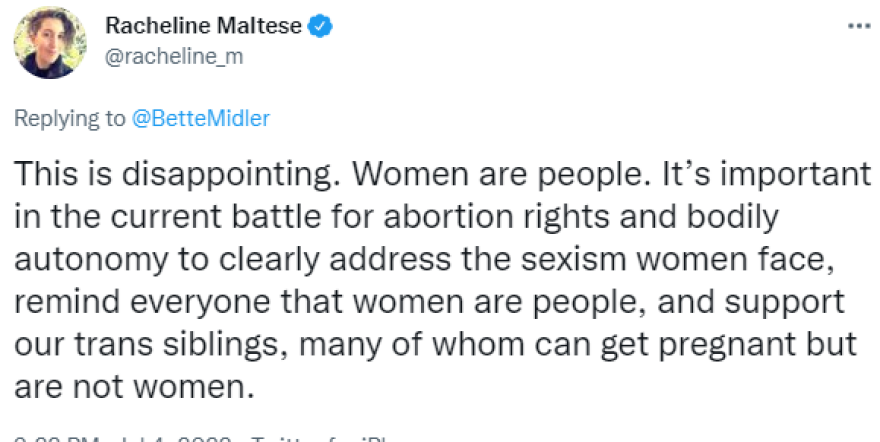The height and width of the screenshot is (442, 880).
Task: Click the blue verified badge icon
Action: coord(319,26)
